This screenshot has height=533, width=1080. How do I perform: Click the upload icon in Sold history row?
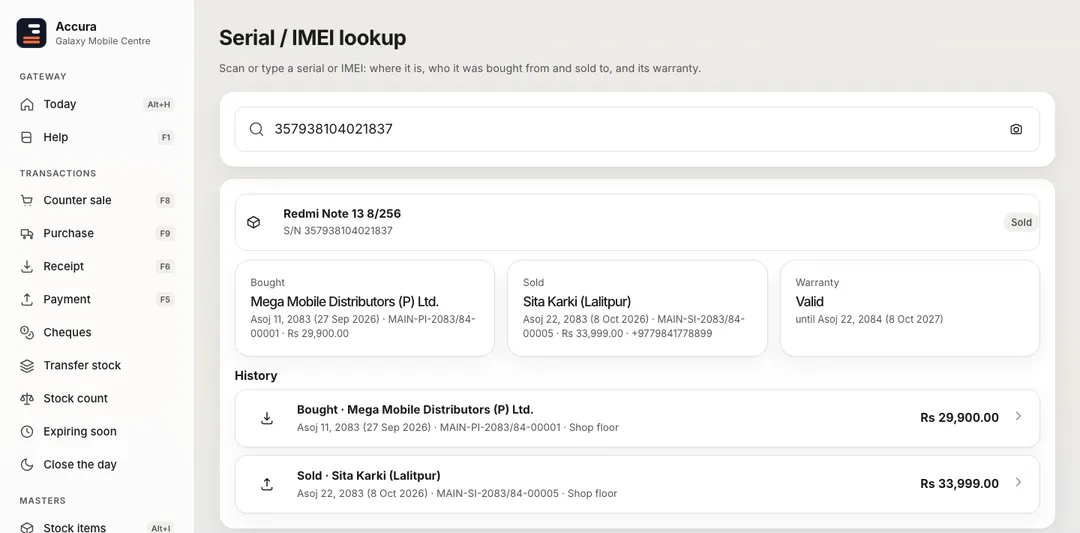pyautogui.click(x=267, y=485)
